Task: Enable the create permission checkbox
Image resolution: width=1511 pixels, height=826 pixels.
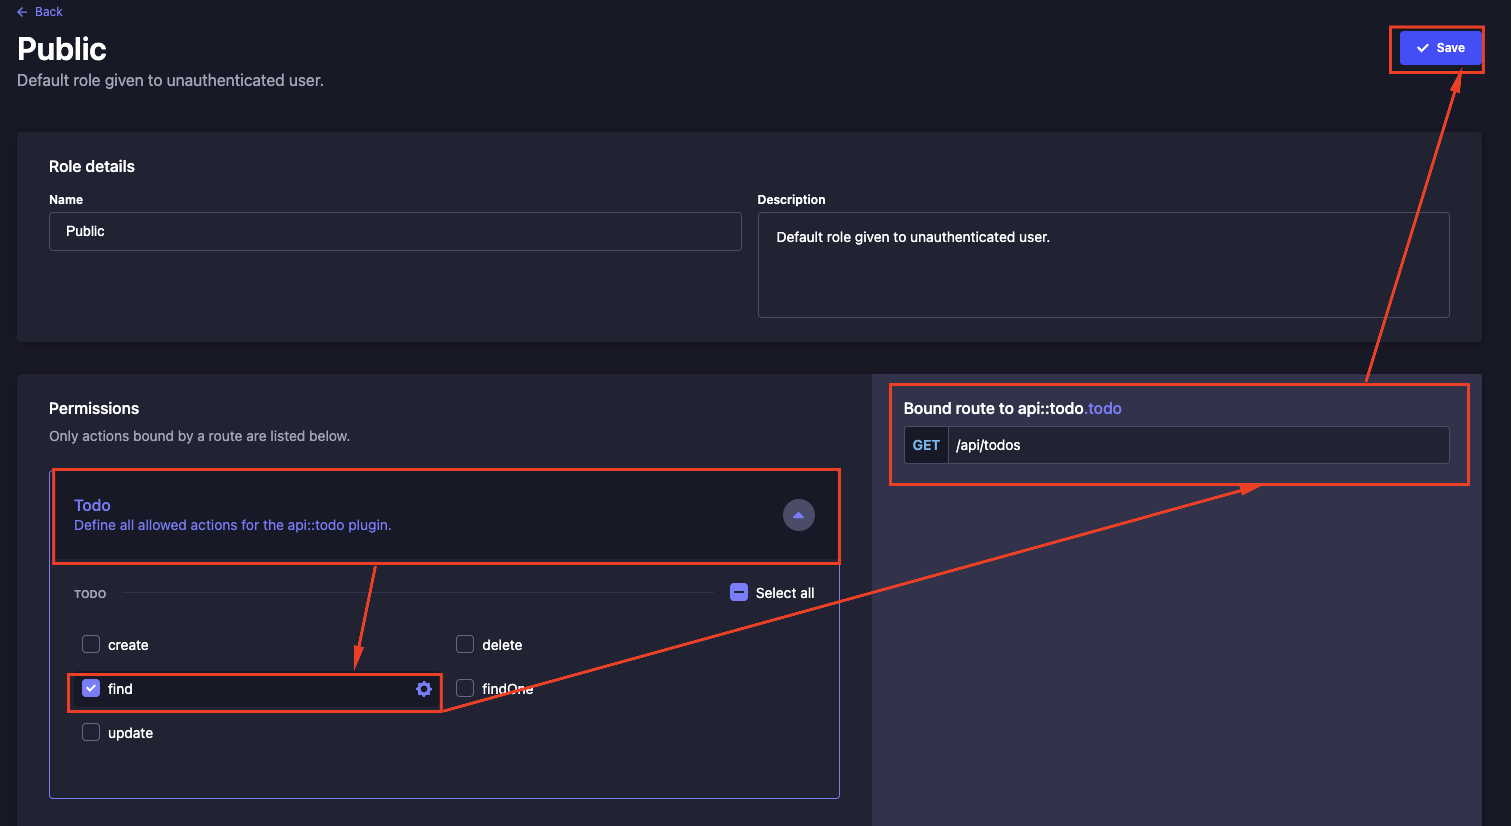Action: 91,644
